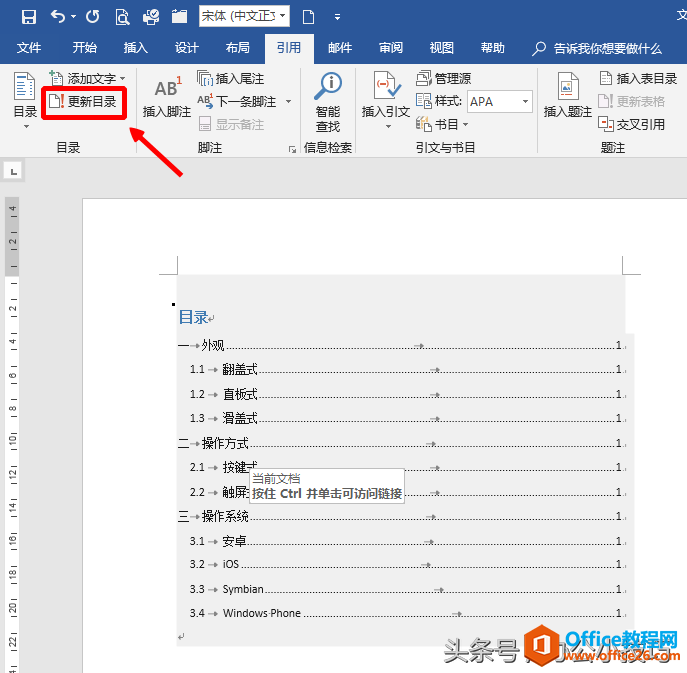This screenshot has height=673, width=687.
Task: Click the 1.1 翻盖式 TOC entry
Action: (x=407, y=369)
